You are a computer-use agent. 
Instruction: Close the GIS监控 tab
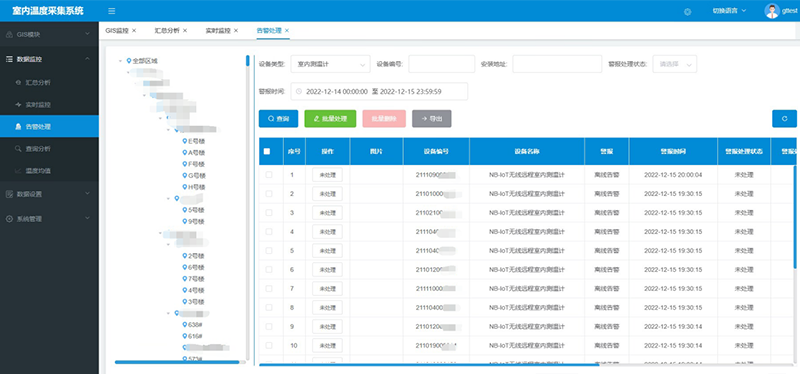[134, 31]
